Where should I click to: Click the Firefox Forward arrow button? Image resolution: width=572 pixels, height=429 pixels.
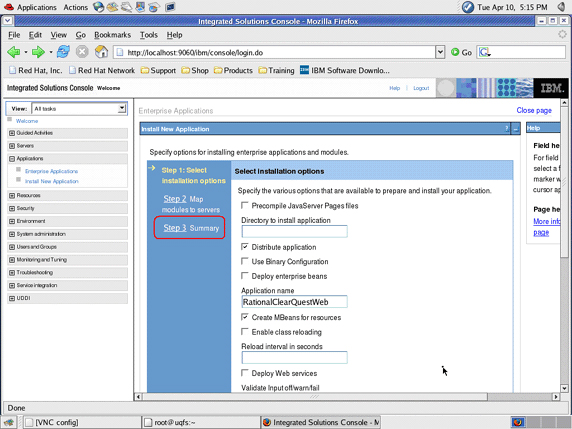(x=38, y=52)
